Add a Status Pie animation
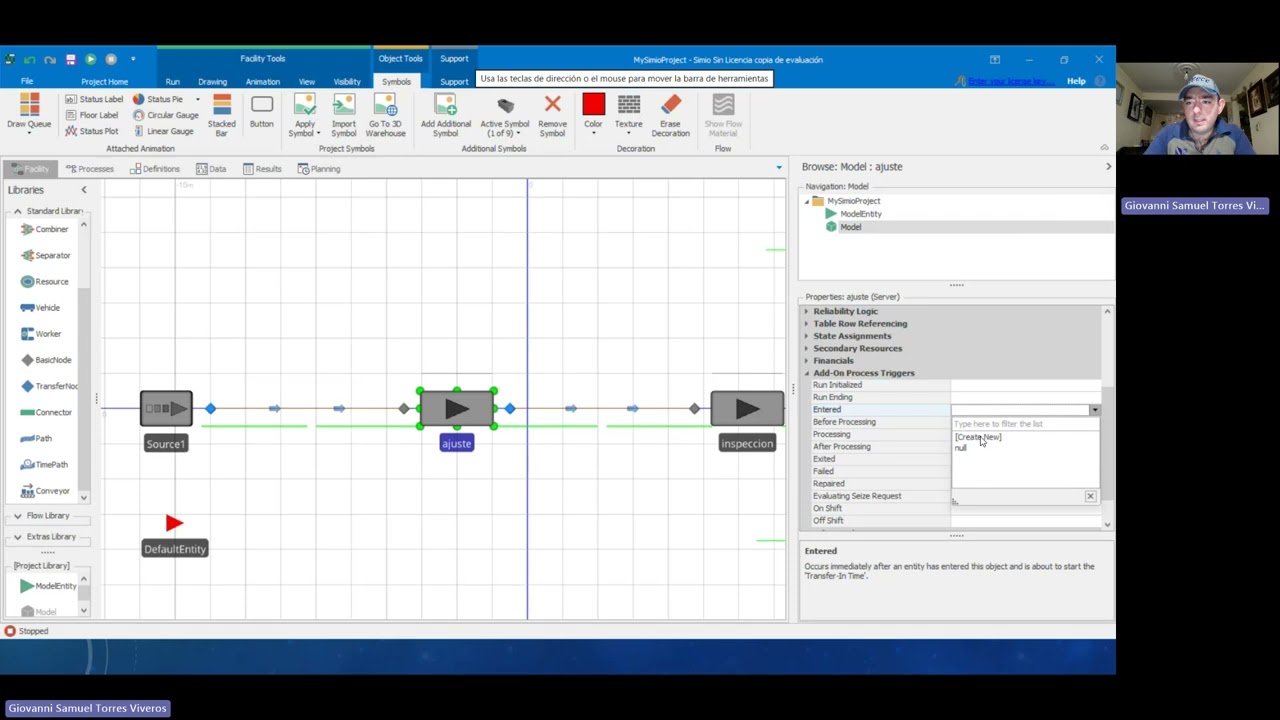 point(158,99)
